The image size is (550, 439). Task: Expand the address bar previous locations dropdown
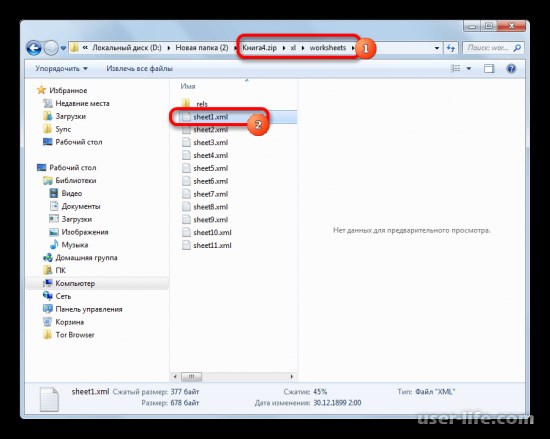[x=437, y=48]
